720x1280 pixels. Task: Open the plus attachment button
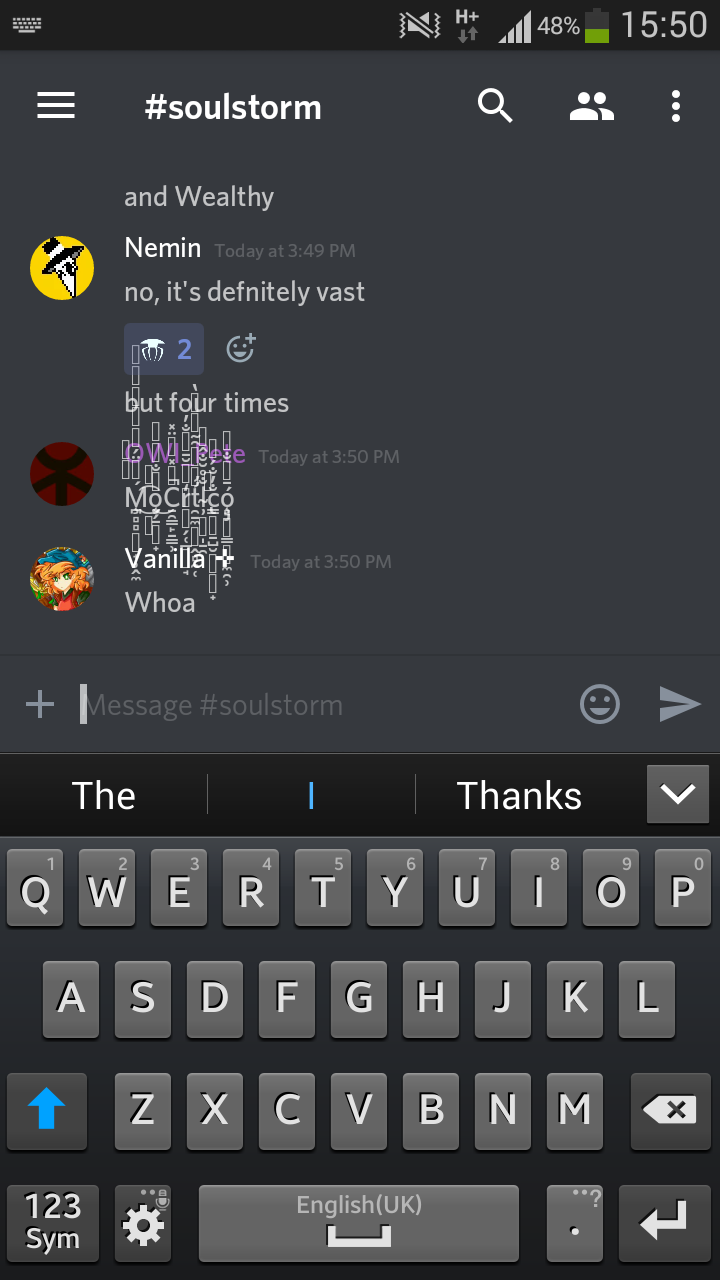click(x=40, y=704)
